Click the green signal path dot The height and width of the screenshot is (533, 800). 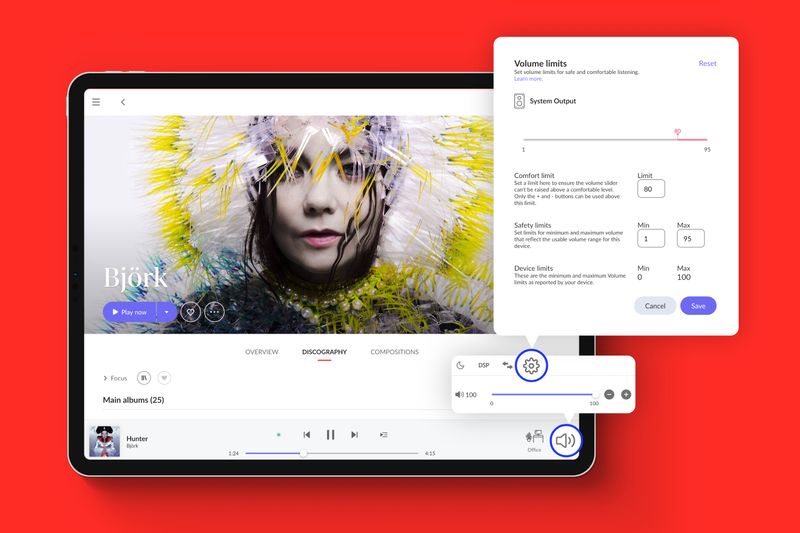(x=279, y=435)
